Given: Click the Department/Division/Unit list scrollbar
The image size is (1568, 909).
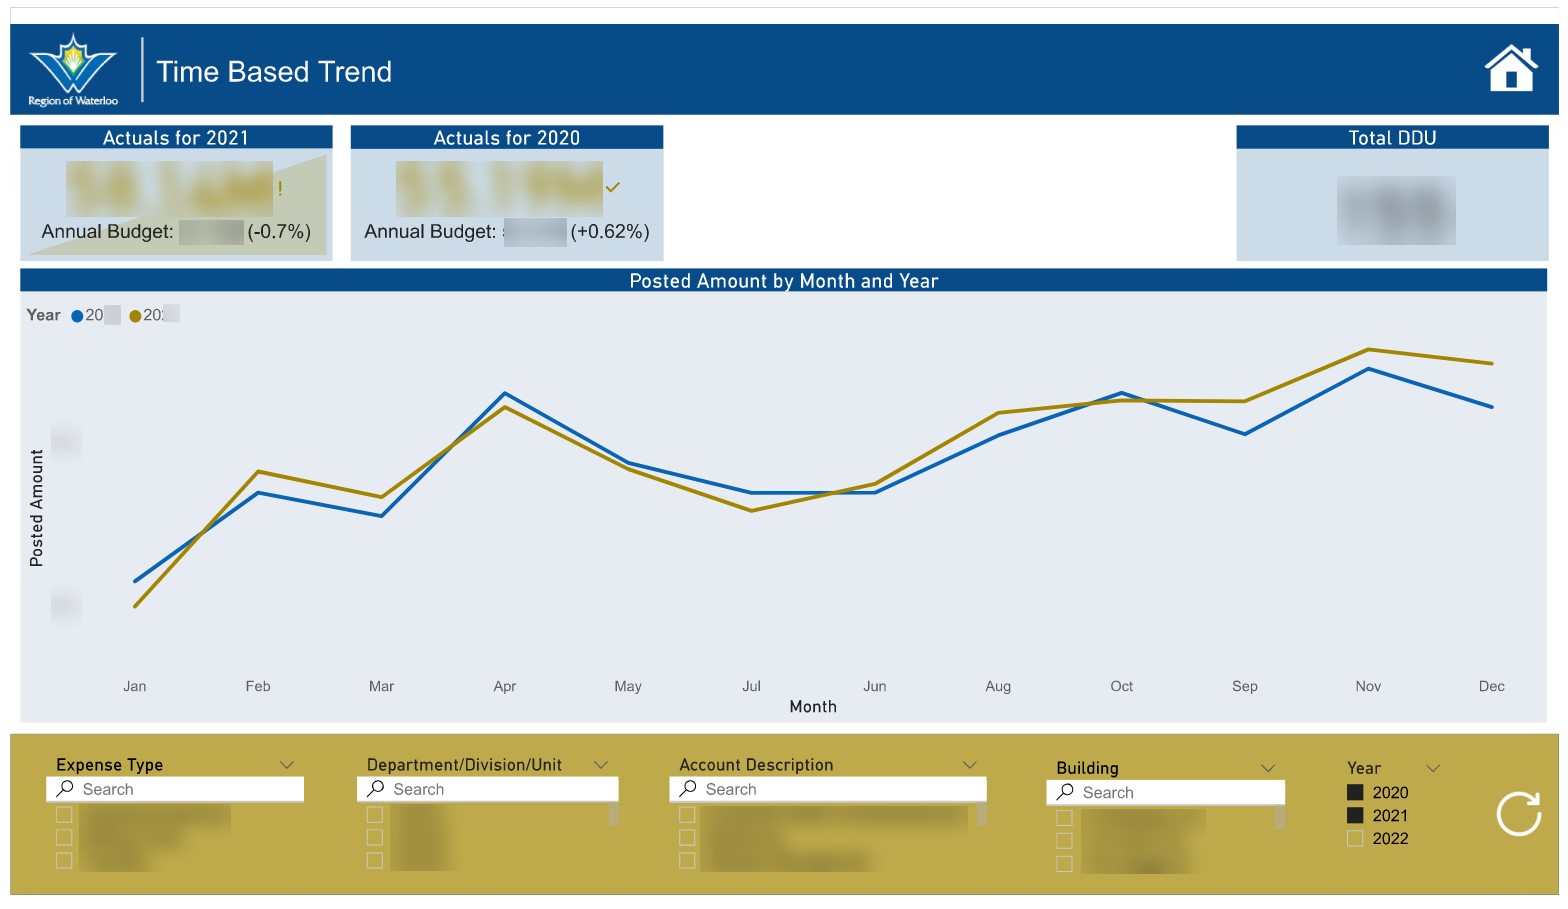Looking at the screenshot, I should [613, 814].
